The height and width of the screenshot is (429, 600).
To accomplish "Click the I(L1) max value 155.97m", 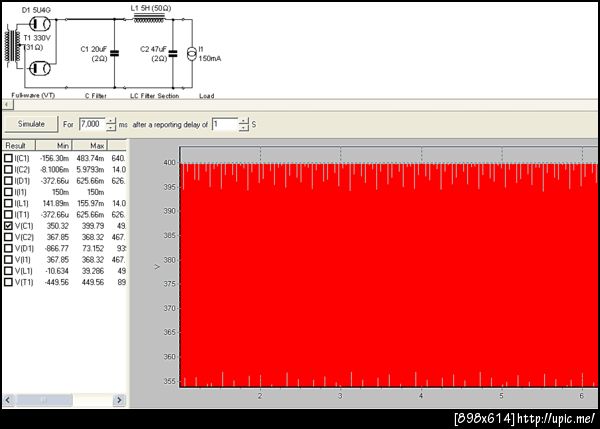I will tap(90, 203).
